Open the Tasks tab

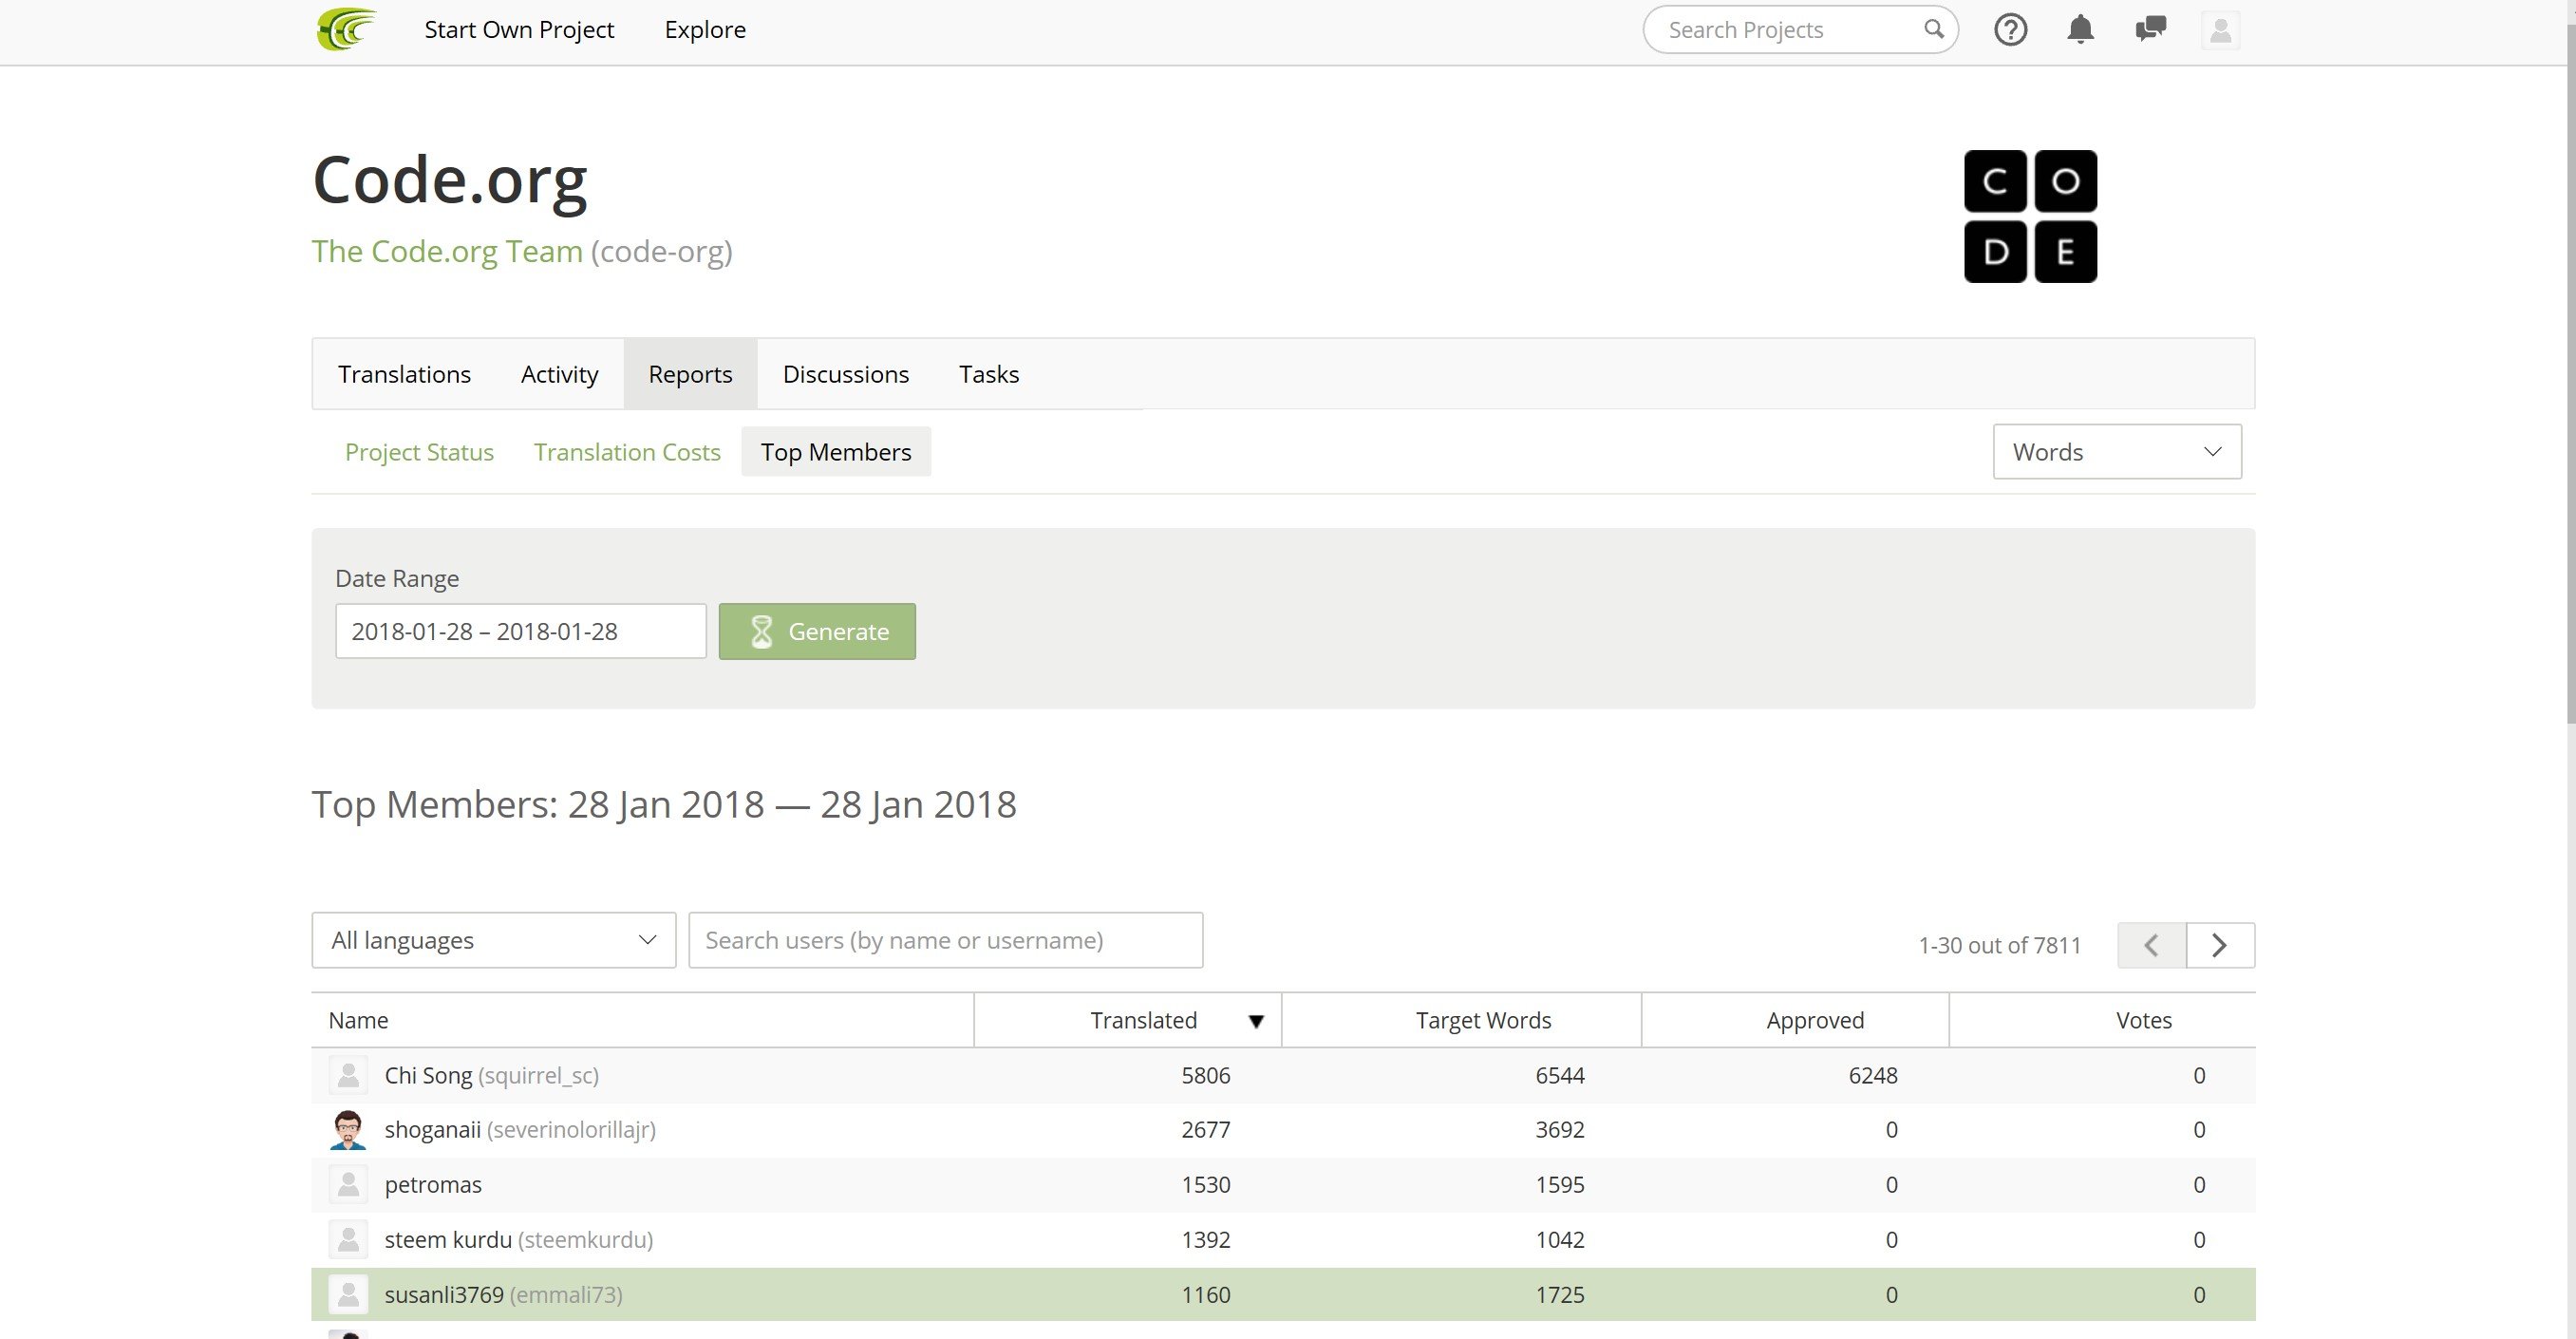point(989,374)
